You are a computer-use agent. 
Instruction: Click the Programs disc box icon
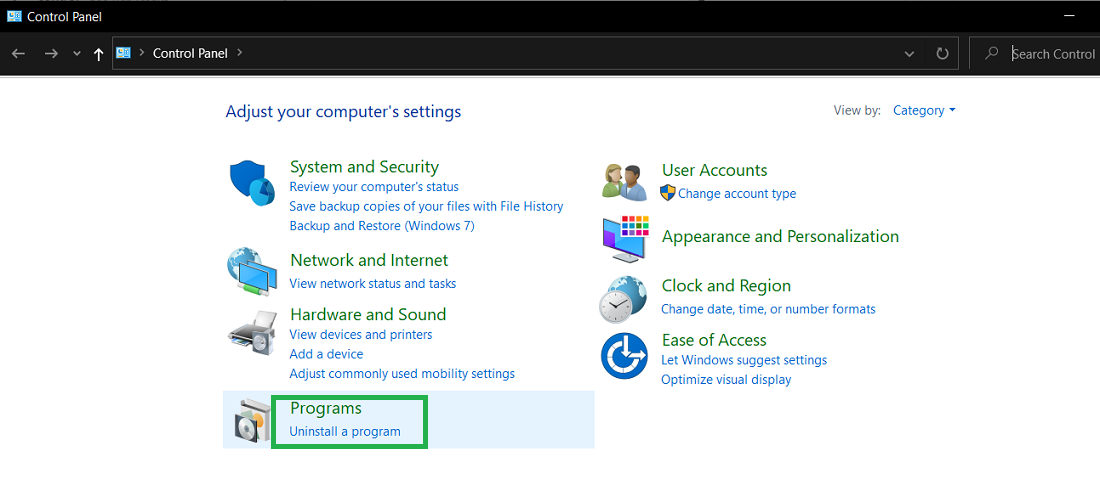point(250,421)
